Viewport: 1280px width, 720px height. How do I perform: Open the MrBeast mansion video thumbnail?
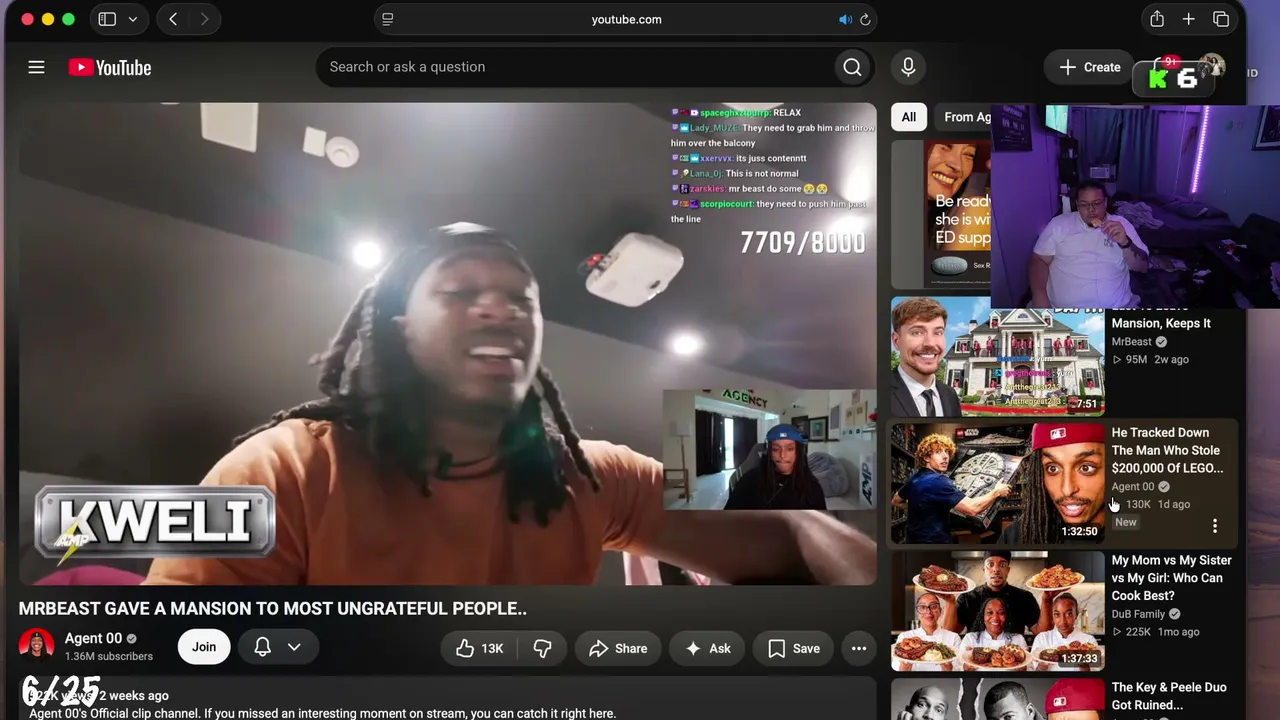point(998,356)
